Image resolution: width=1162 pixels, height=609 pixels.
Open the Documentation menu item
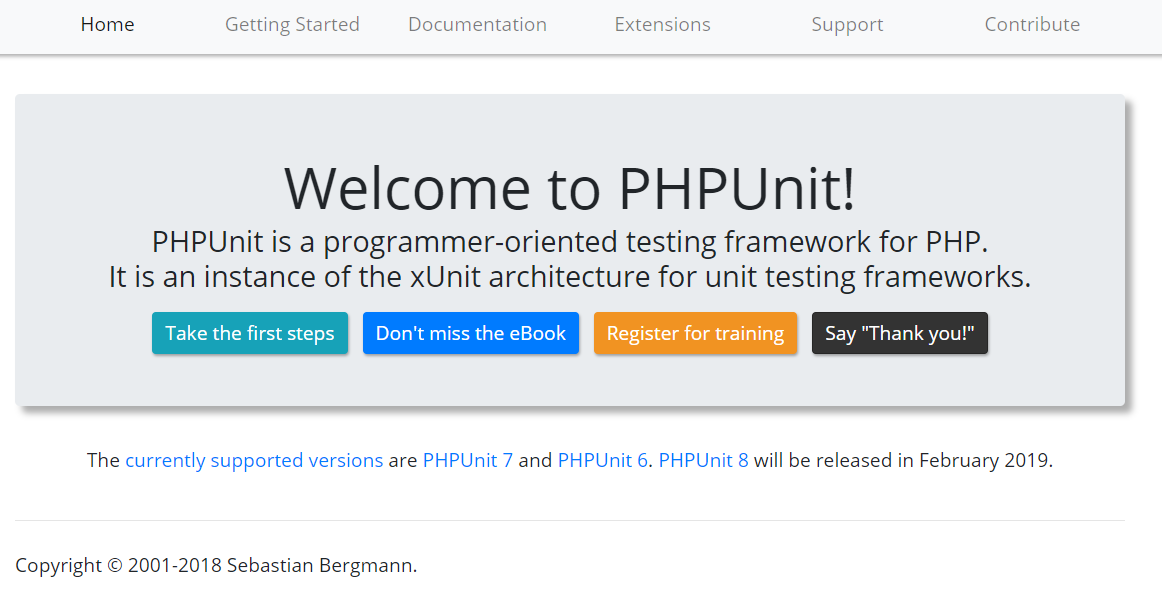pyautogui.click(x=477, y=25)
